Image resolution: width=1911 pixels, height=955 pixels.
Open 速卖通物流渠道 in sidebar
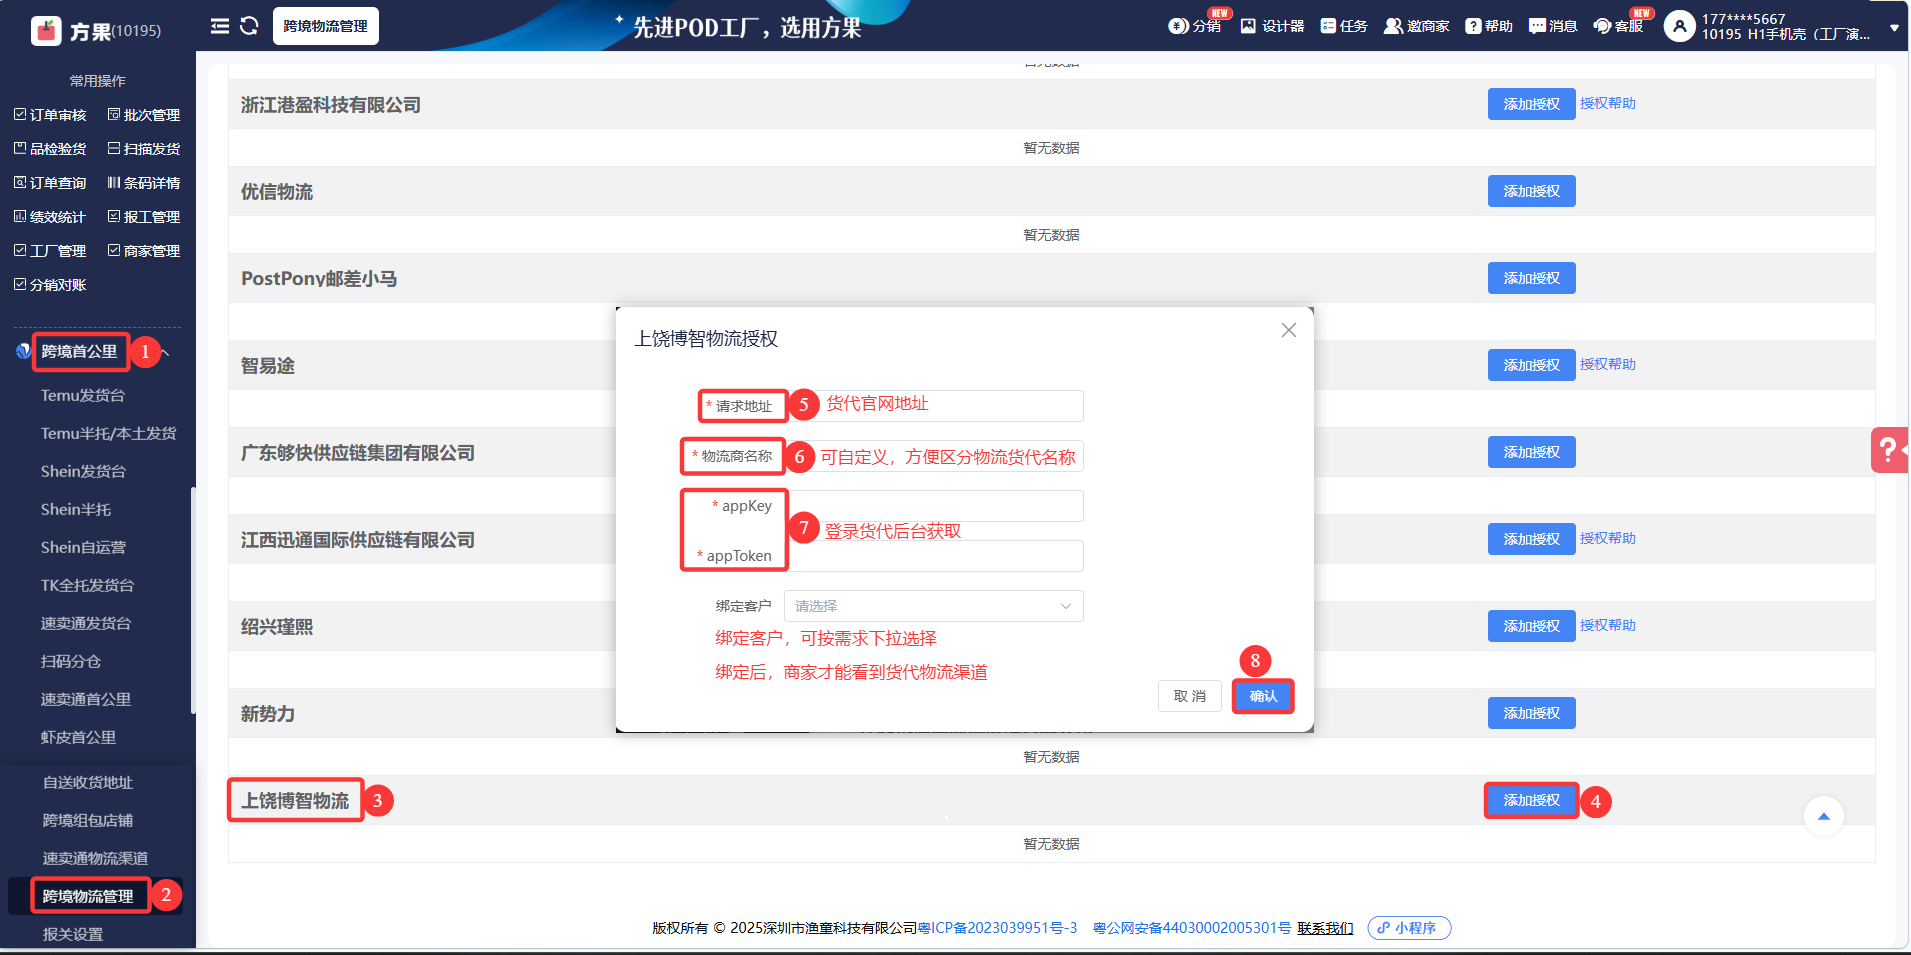pyautogui.click(x=95, y=859)
